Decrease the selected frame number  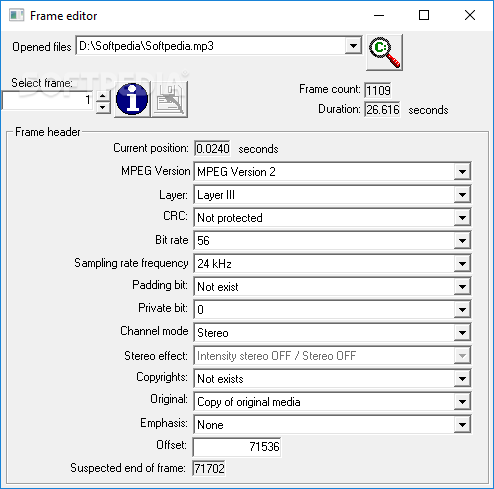click(103, 108)
